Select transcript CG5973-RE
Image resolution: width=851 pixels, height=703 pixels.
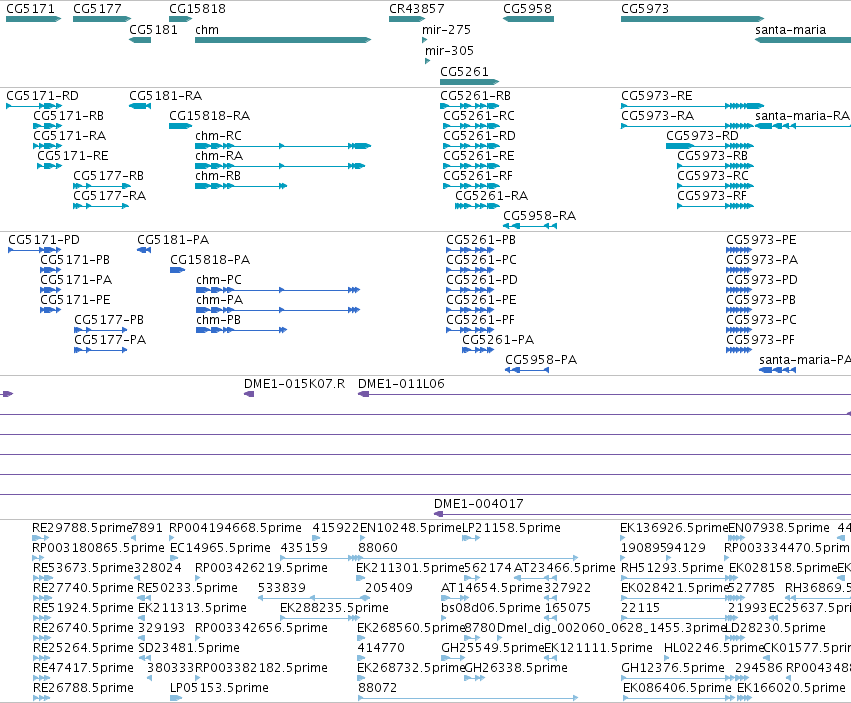click(x=693, y=106)
